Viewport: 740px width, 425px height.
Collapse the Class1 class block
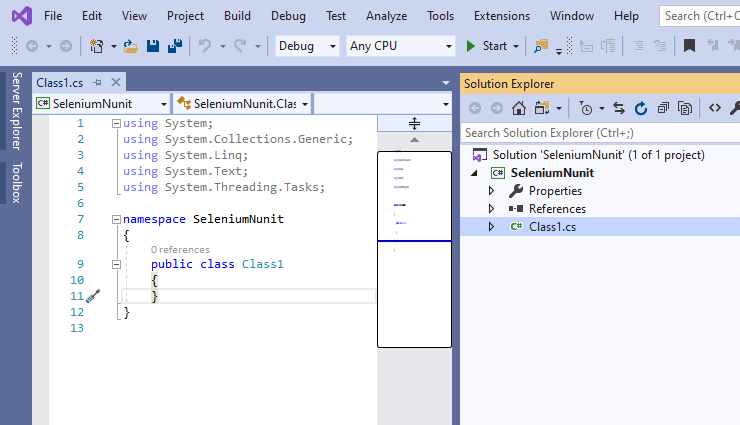tap(116, 264)
